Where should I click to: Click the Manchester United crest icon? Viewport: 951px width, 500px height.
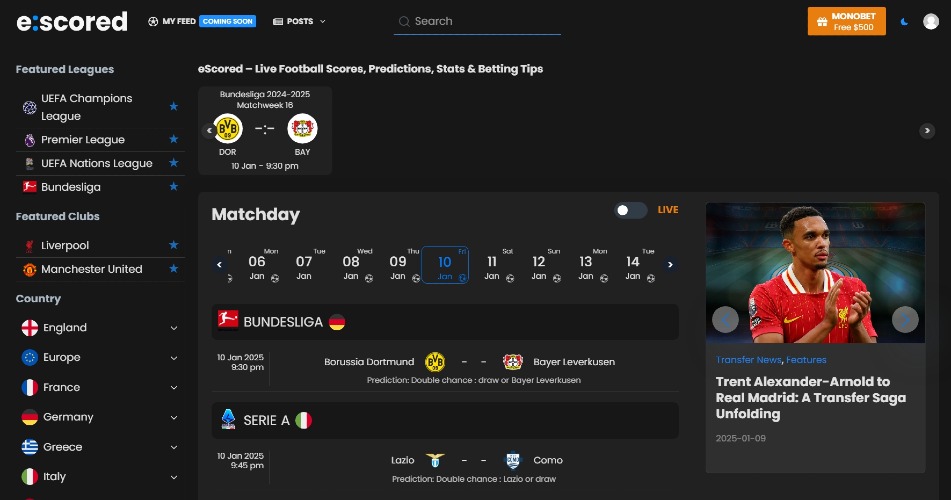pos(29,269)
